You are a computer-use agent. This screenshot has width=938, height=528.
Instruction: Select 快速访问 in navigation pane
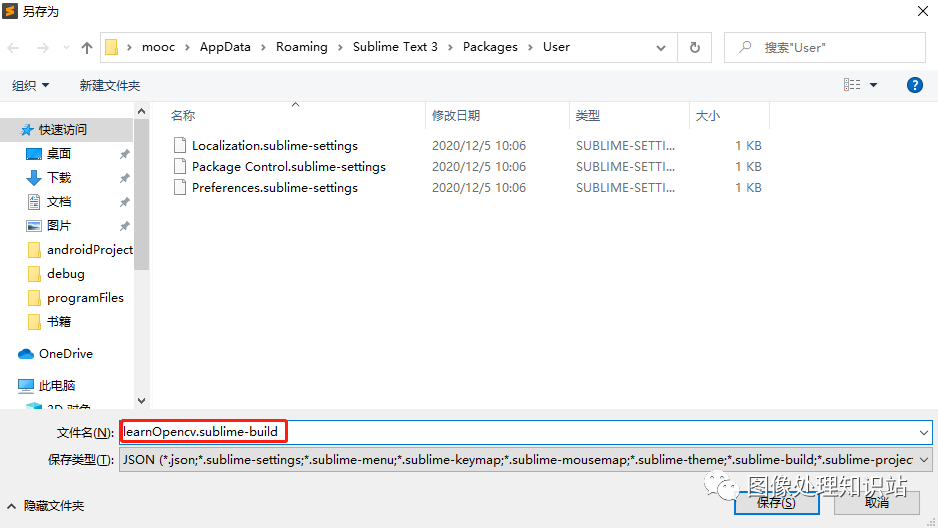(x=62, y=129)
